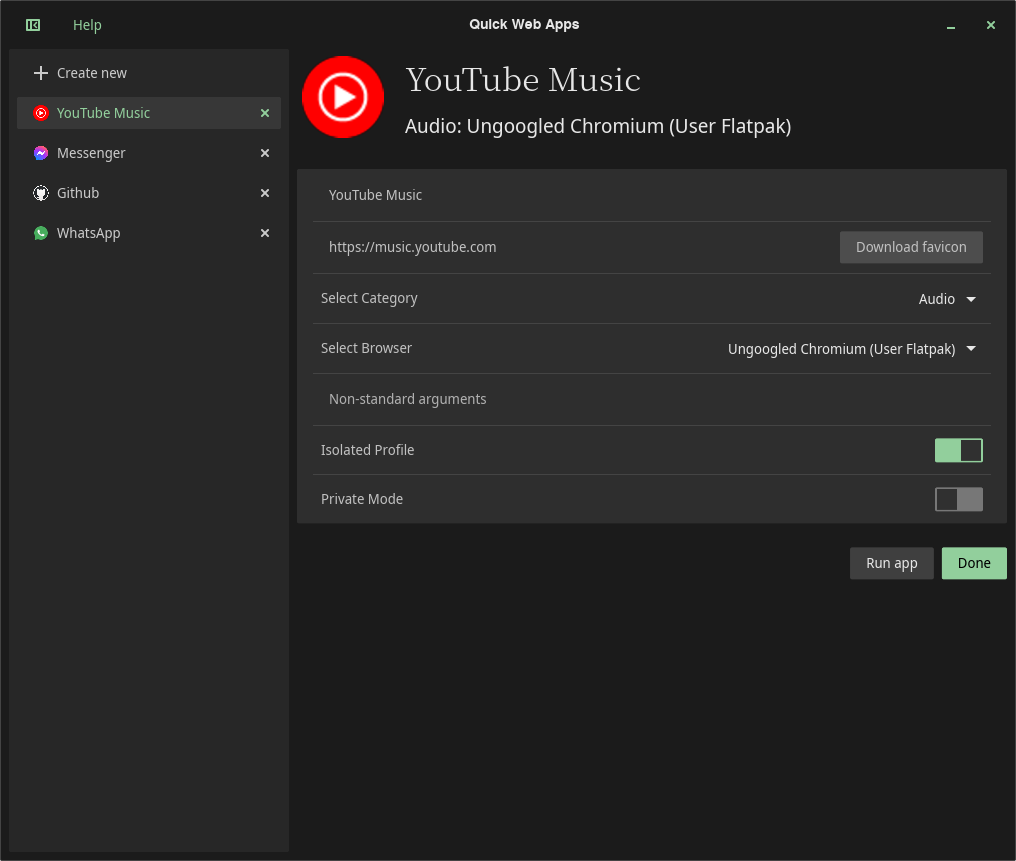The image size is (1016, 861).
Task: Click Download favicon button
Action: 911,247
